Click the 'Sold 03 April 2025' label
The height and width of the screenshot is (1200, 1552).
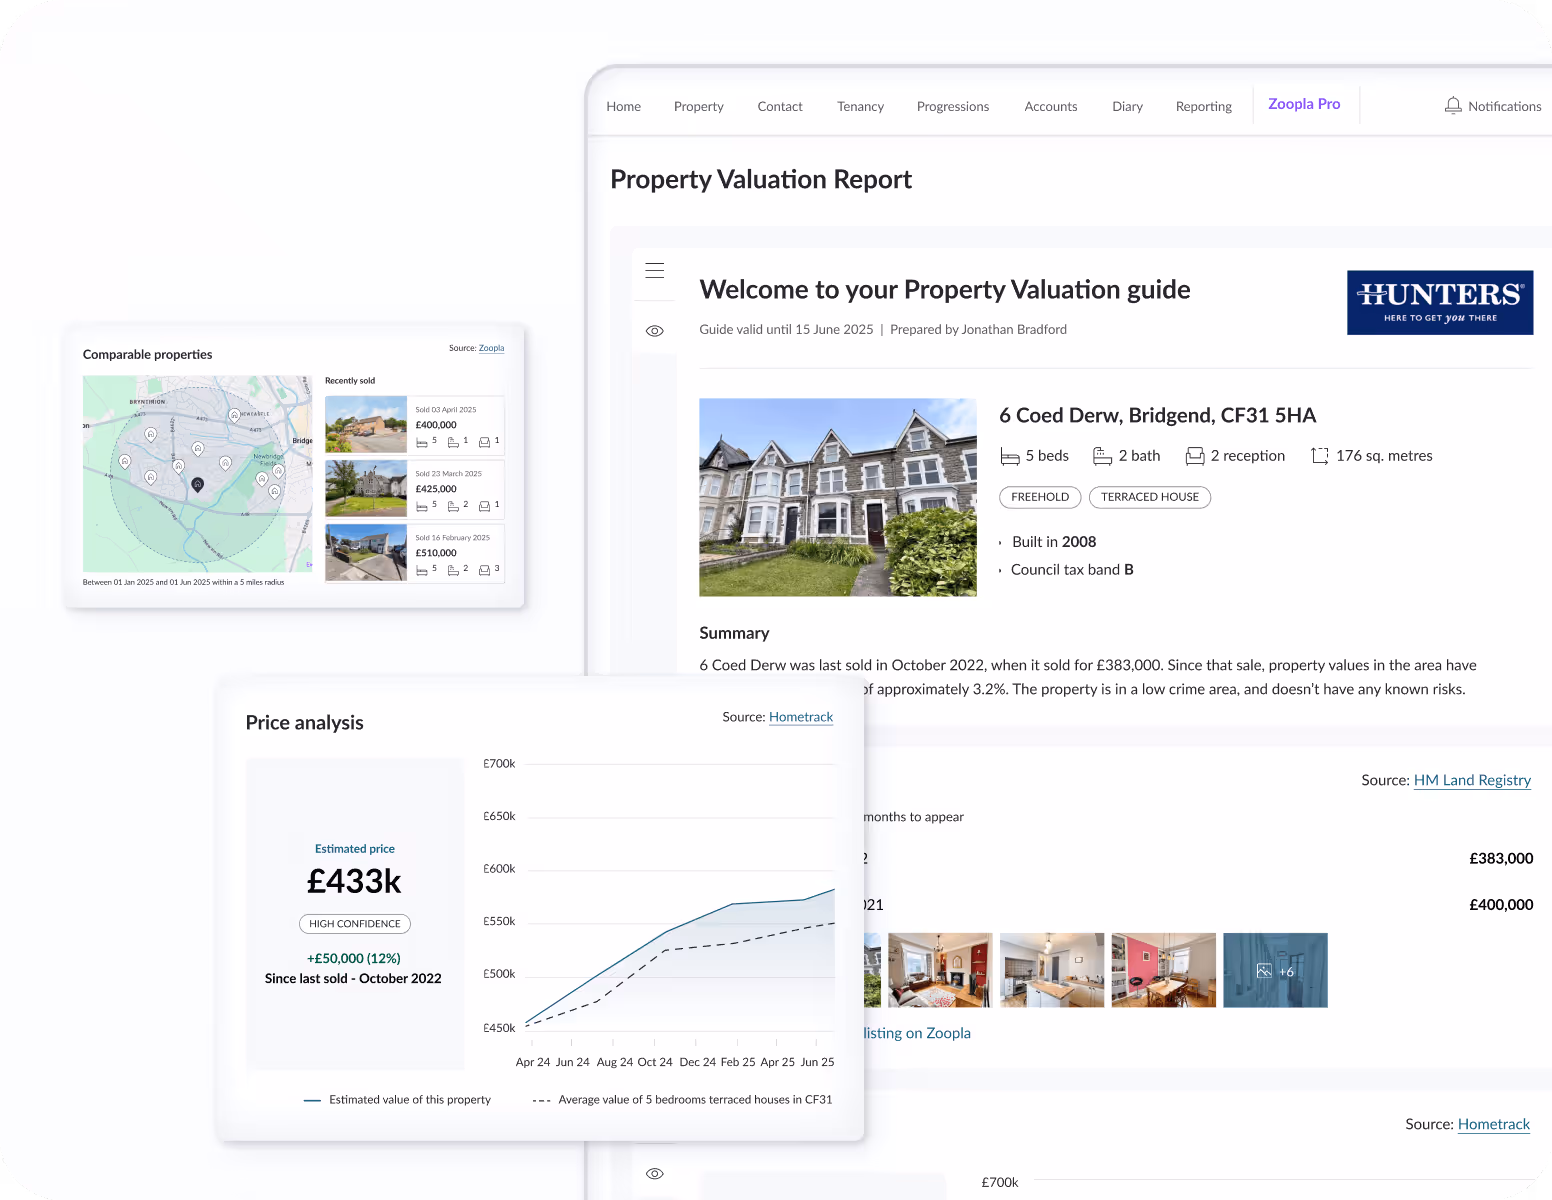pos(446,410)
